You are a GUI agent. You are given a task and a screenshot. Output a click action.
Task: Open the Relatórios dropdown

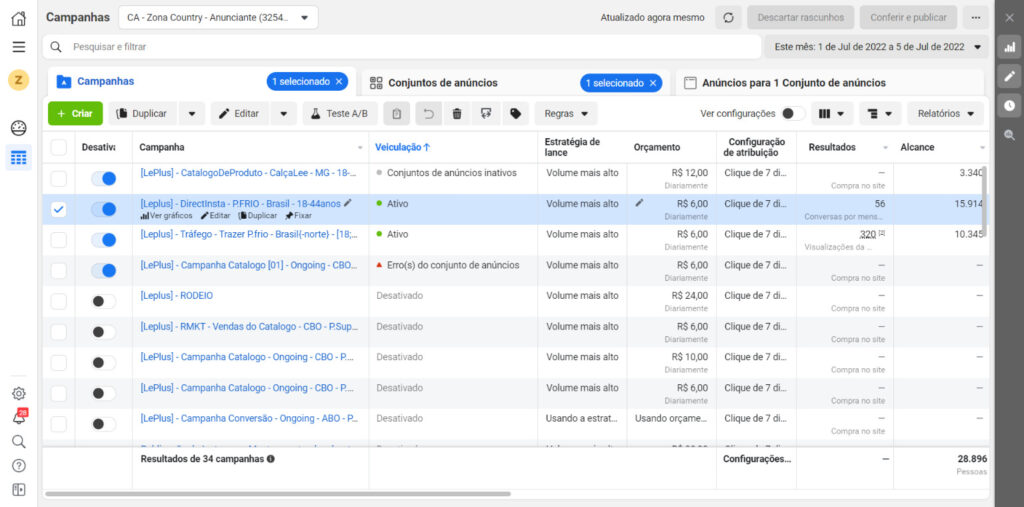point(945,114)
